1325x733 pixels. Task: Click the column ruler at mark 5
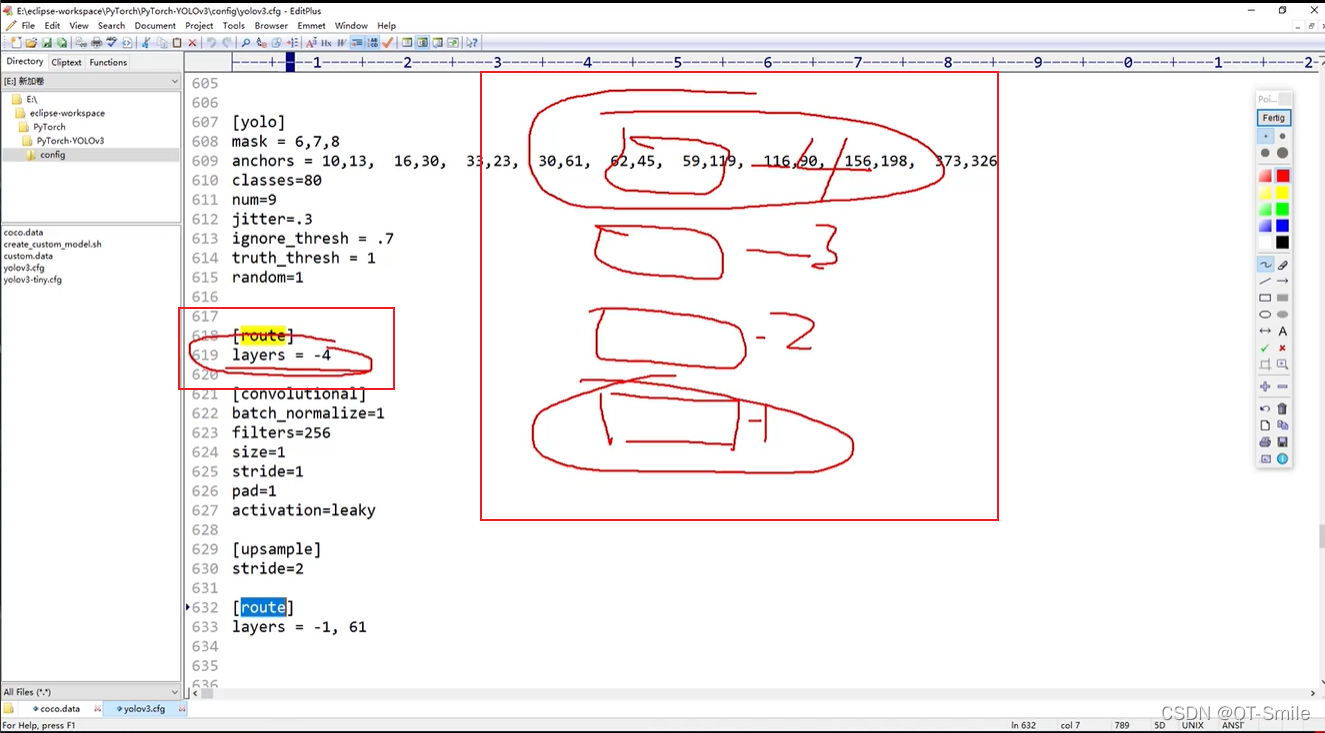point(678,62)
